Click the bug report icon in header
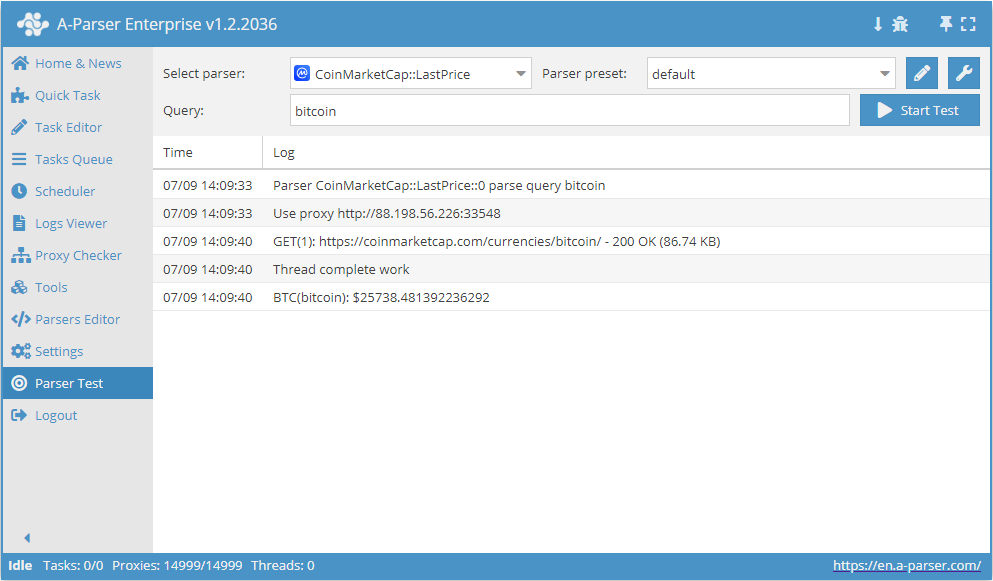The image size is (993, 581). click(x=900, y=24)
